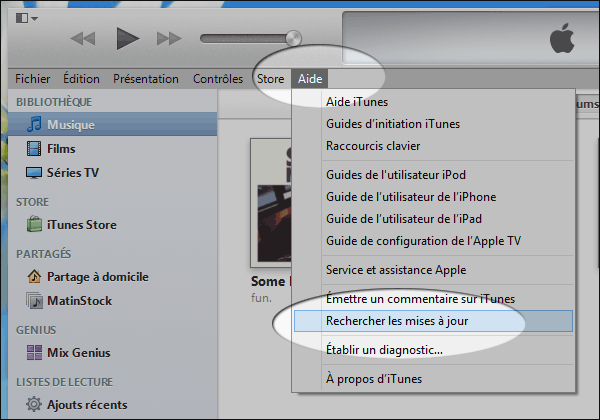The height and width of the screenshot is (420, 600).
Task: Click the Musique note icon
Action: click(34, 124)
